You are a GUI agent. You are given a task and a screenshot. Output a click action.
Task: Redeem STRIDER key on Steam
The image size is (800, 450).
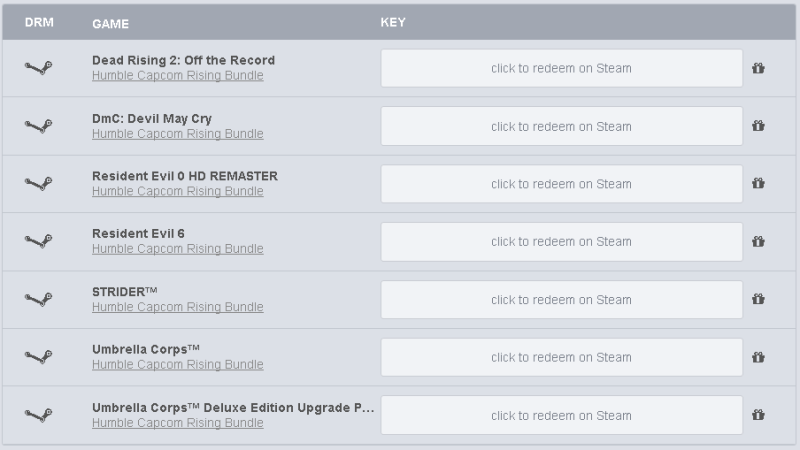click(561, 299)
